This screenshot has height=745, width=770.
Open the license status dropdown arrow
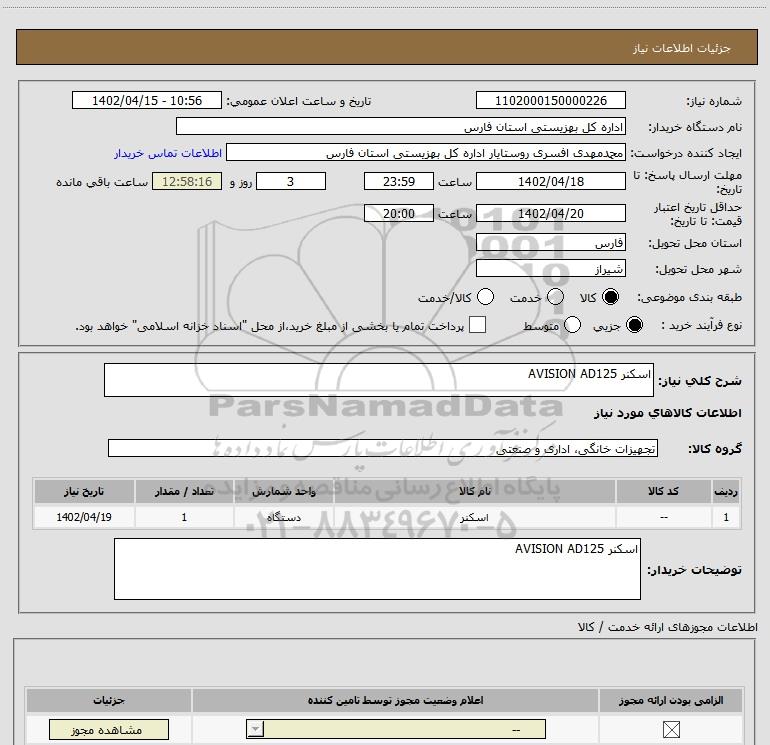point(255,729)
